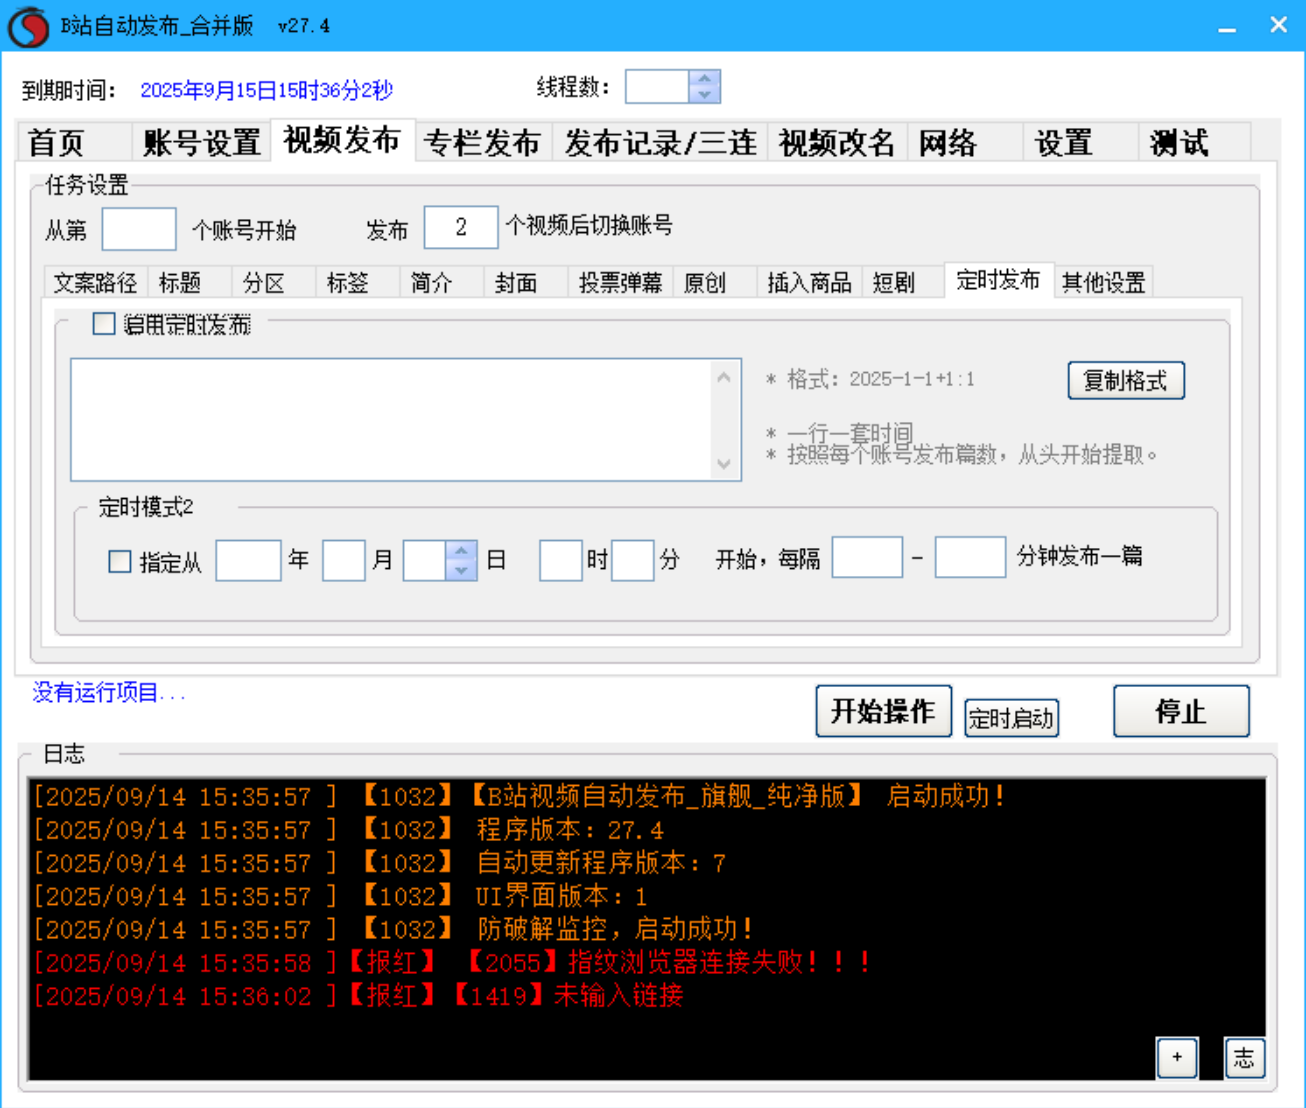Screen dimensions: 1306x1108
Task: Click the up arrow of the 线程数 spinner
Action: (x=703, y=80)
